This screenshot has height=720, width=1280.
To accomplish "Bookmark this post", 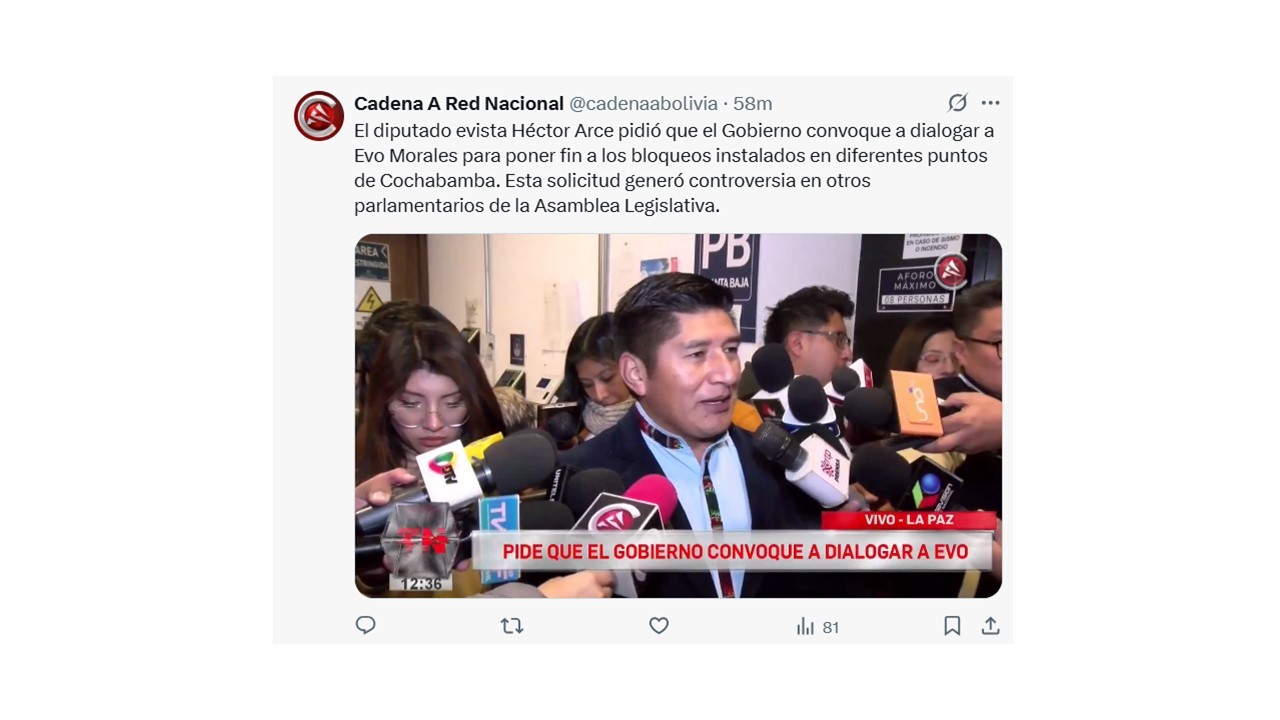I will [x=952, y=626].
